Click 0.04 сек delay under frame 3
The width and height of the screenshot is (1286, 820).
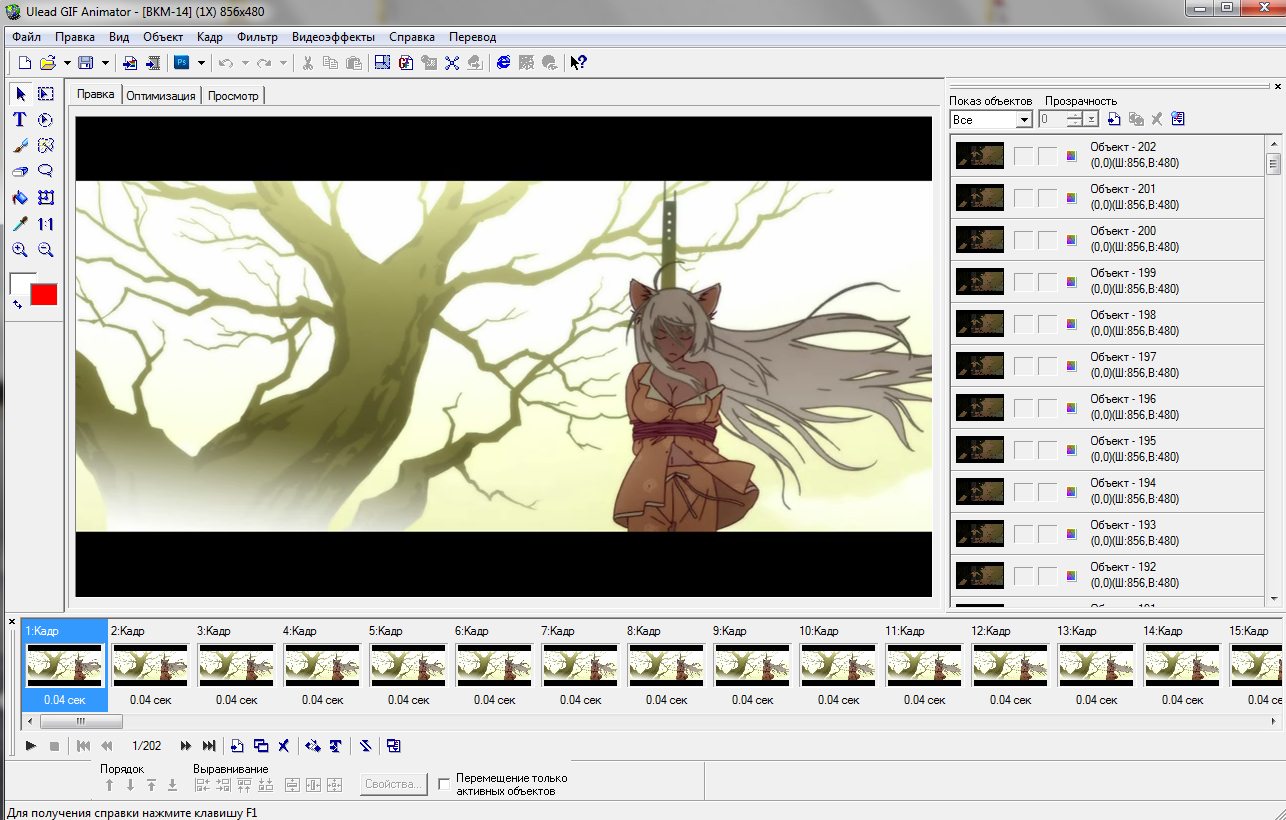point(236,700)
